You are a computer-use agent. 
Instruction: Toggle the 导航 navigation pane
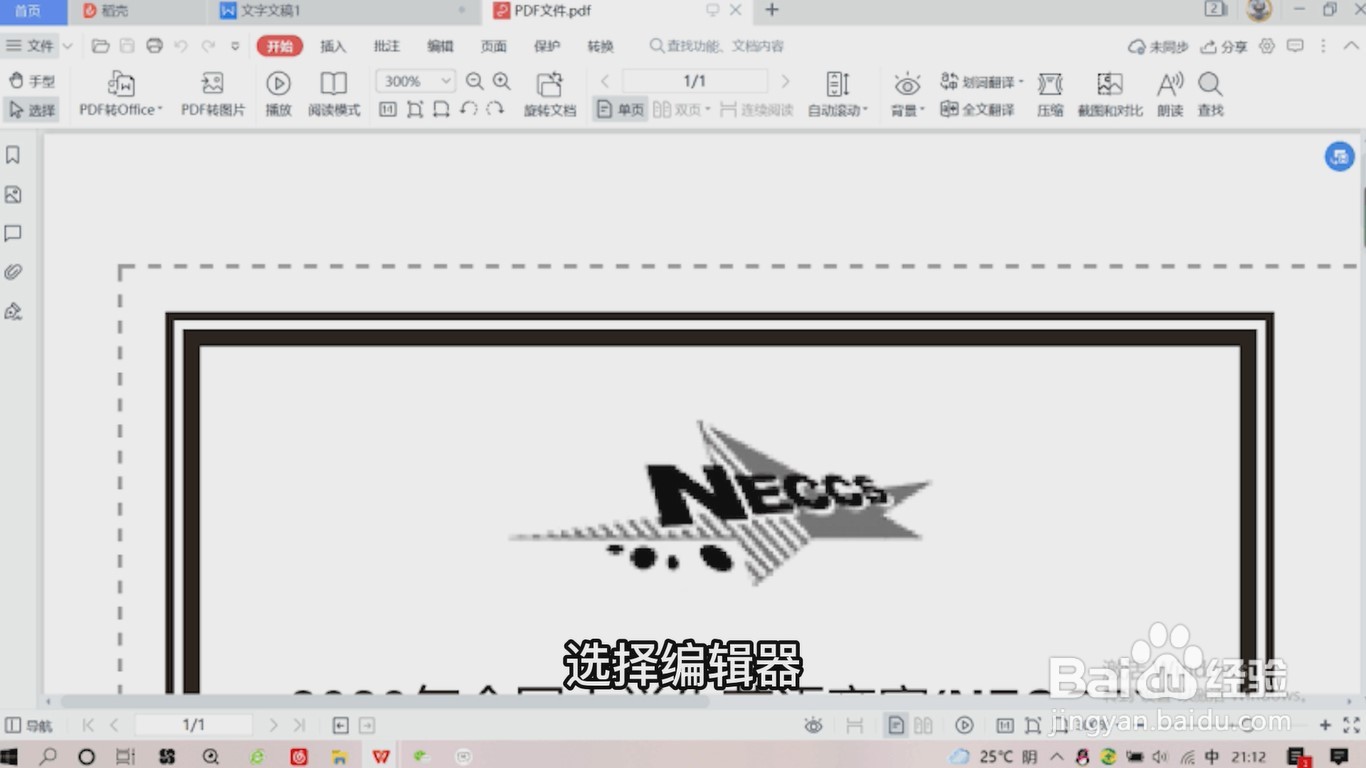point(29,725)
